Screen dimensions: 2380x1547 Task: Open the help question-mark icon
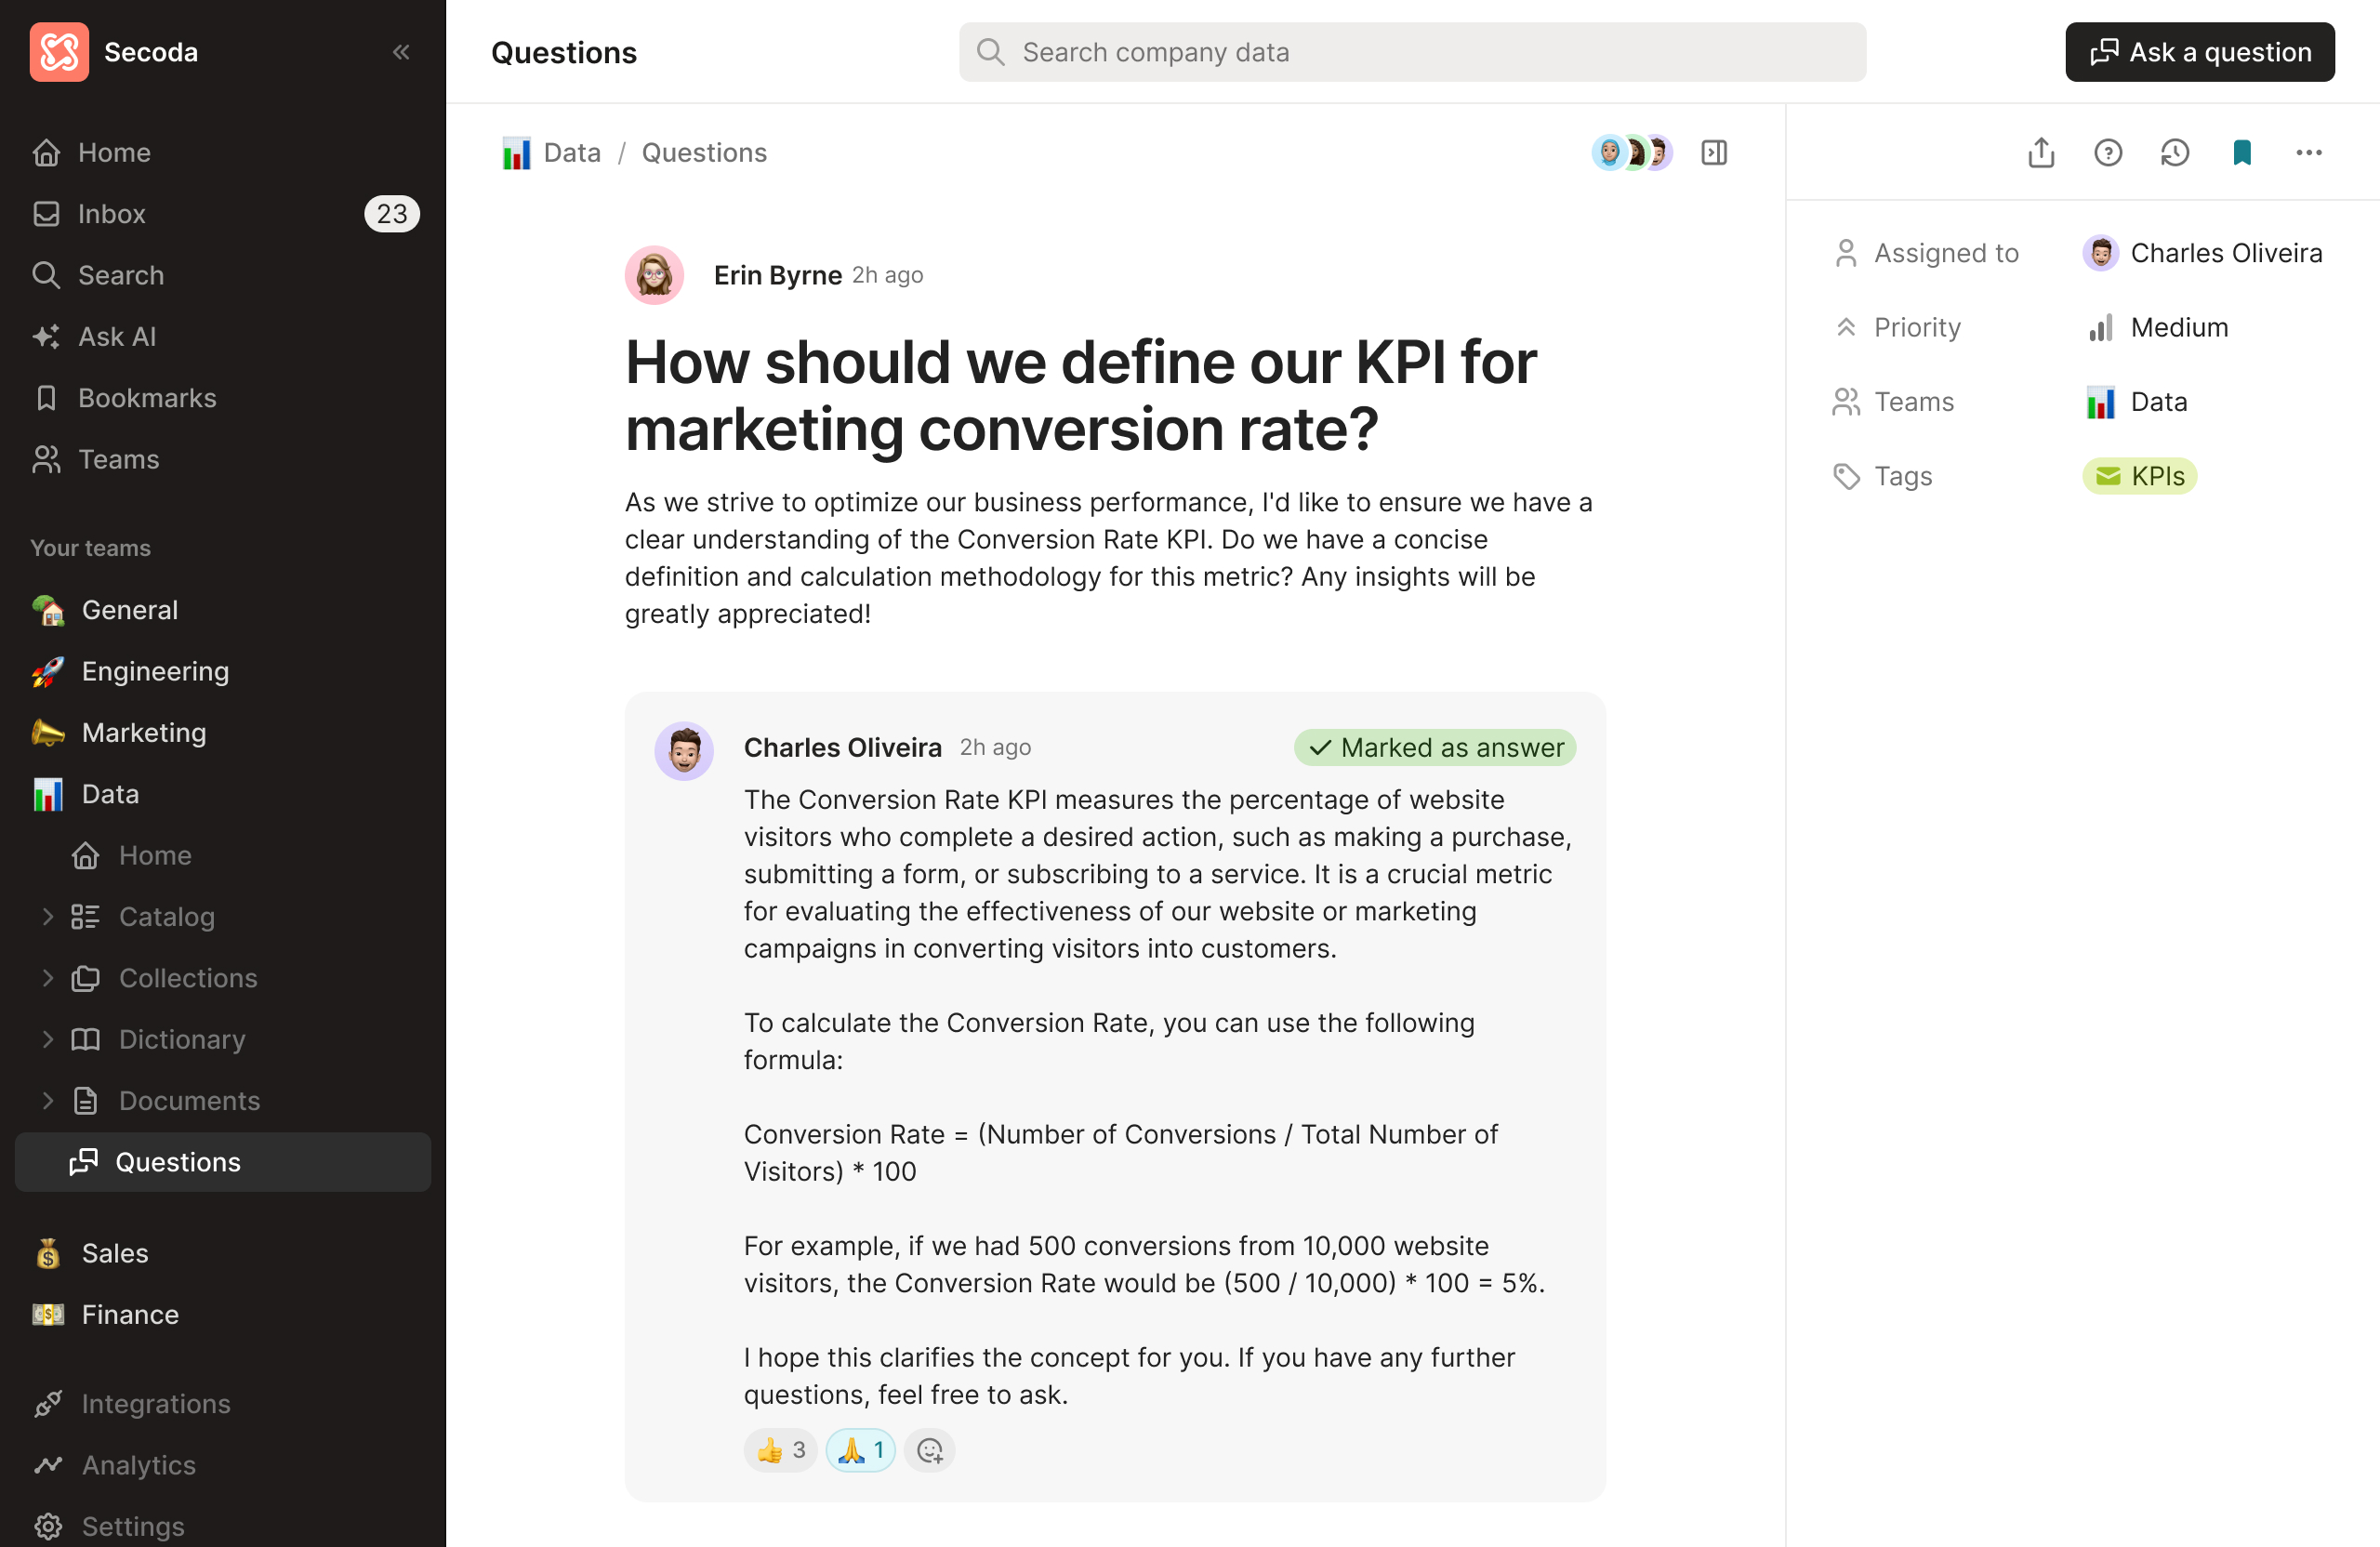pyautogui.click(x=2107, y=153)
